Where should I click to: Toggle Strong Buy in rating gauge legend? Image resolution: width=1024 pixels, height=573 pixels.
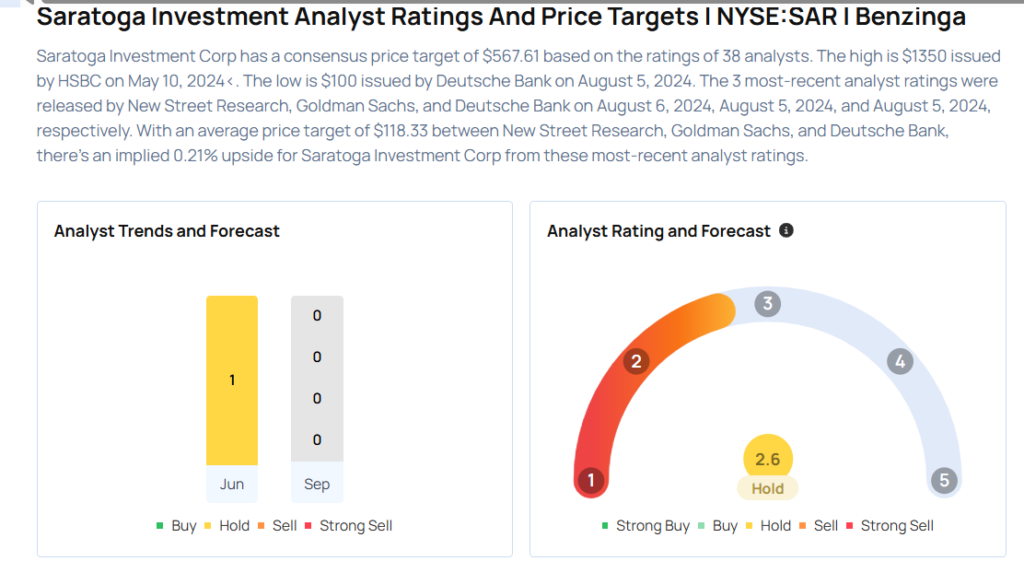click(x=645, y=526)
